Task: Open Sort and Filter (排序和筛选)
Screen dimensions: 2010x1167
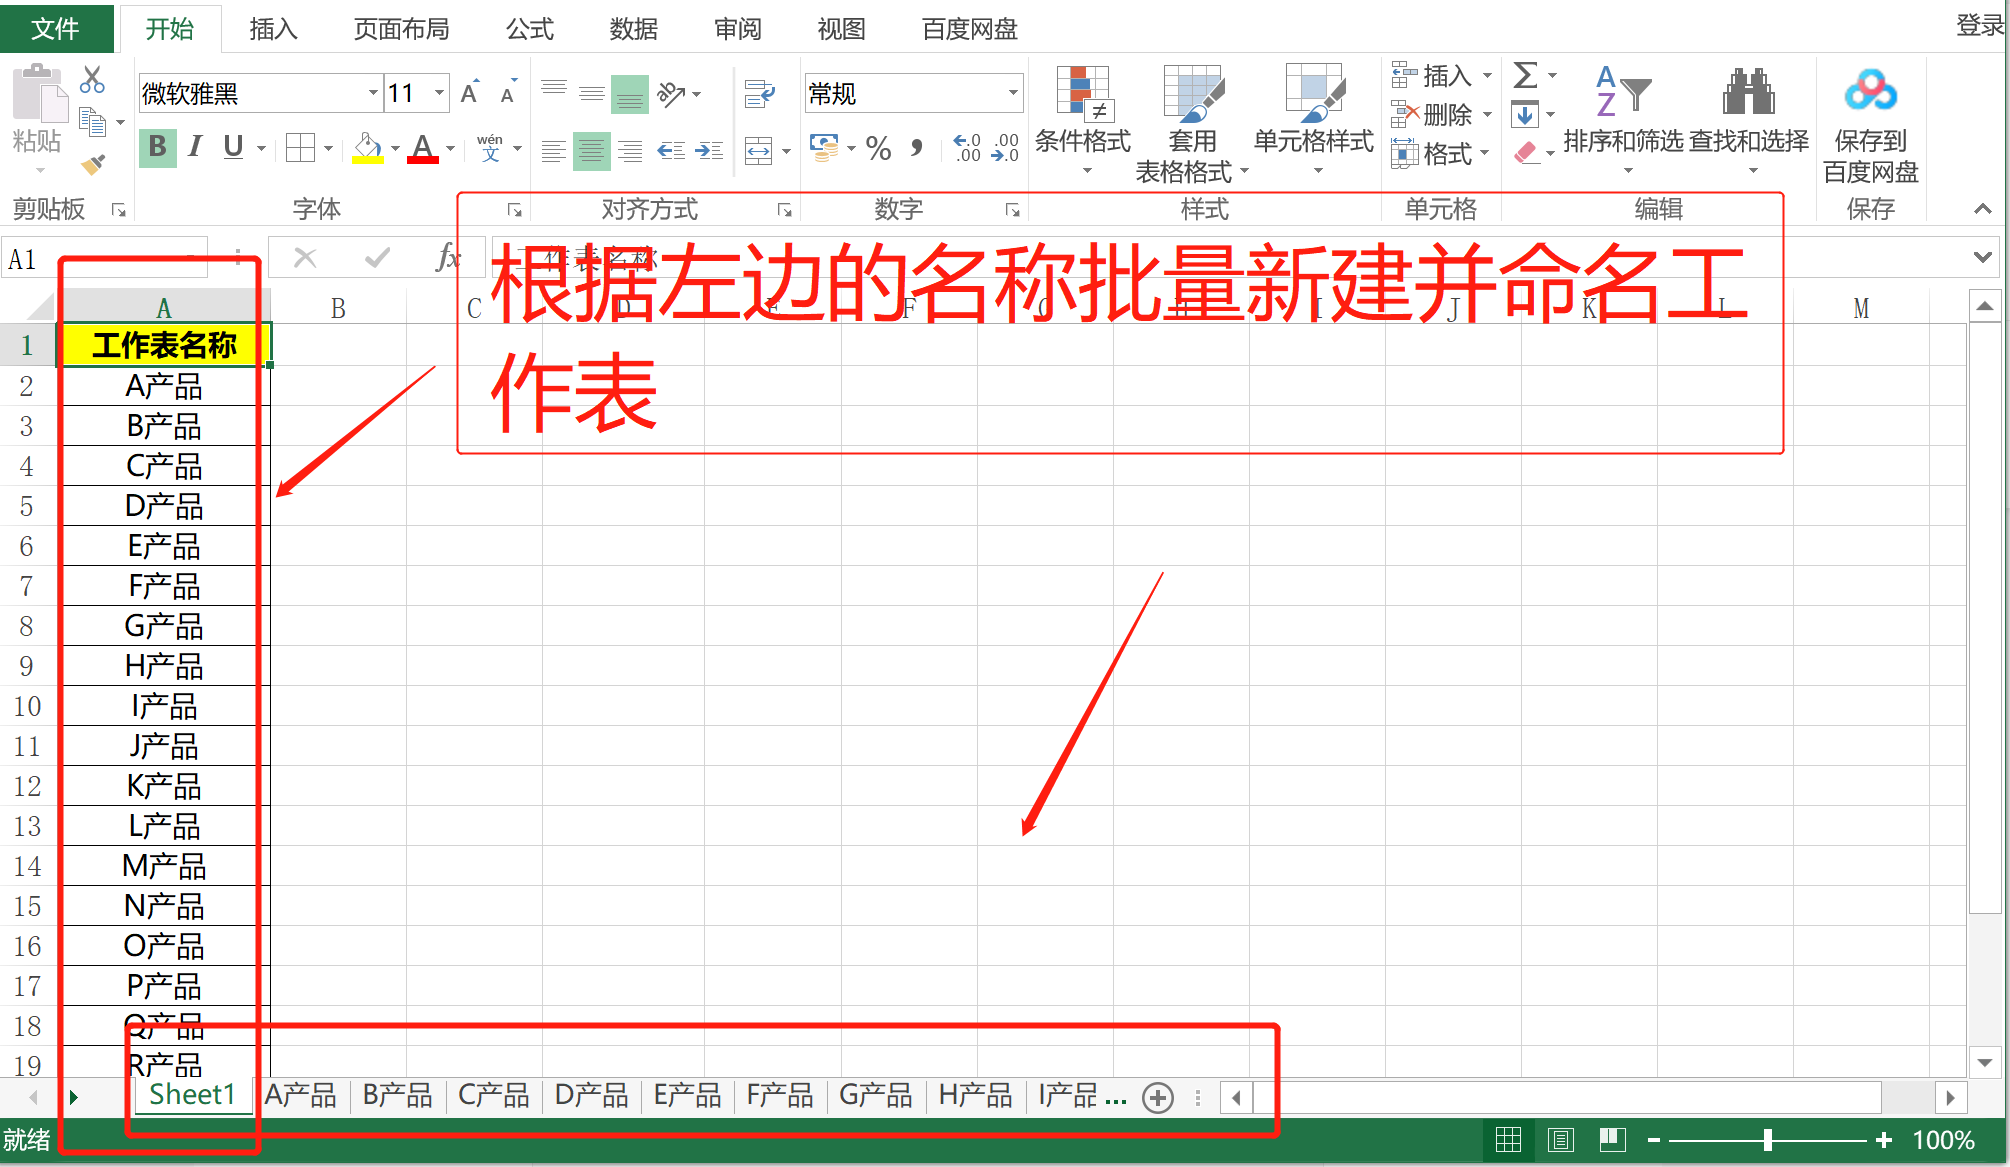Action: tap(1624, 120)
